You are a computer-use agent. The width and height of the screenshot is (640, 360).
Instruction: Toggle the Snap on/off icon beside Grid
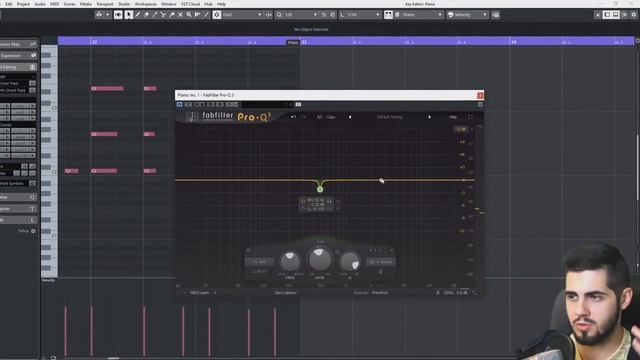click(217, 15)
